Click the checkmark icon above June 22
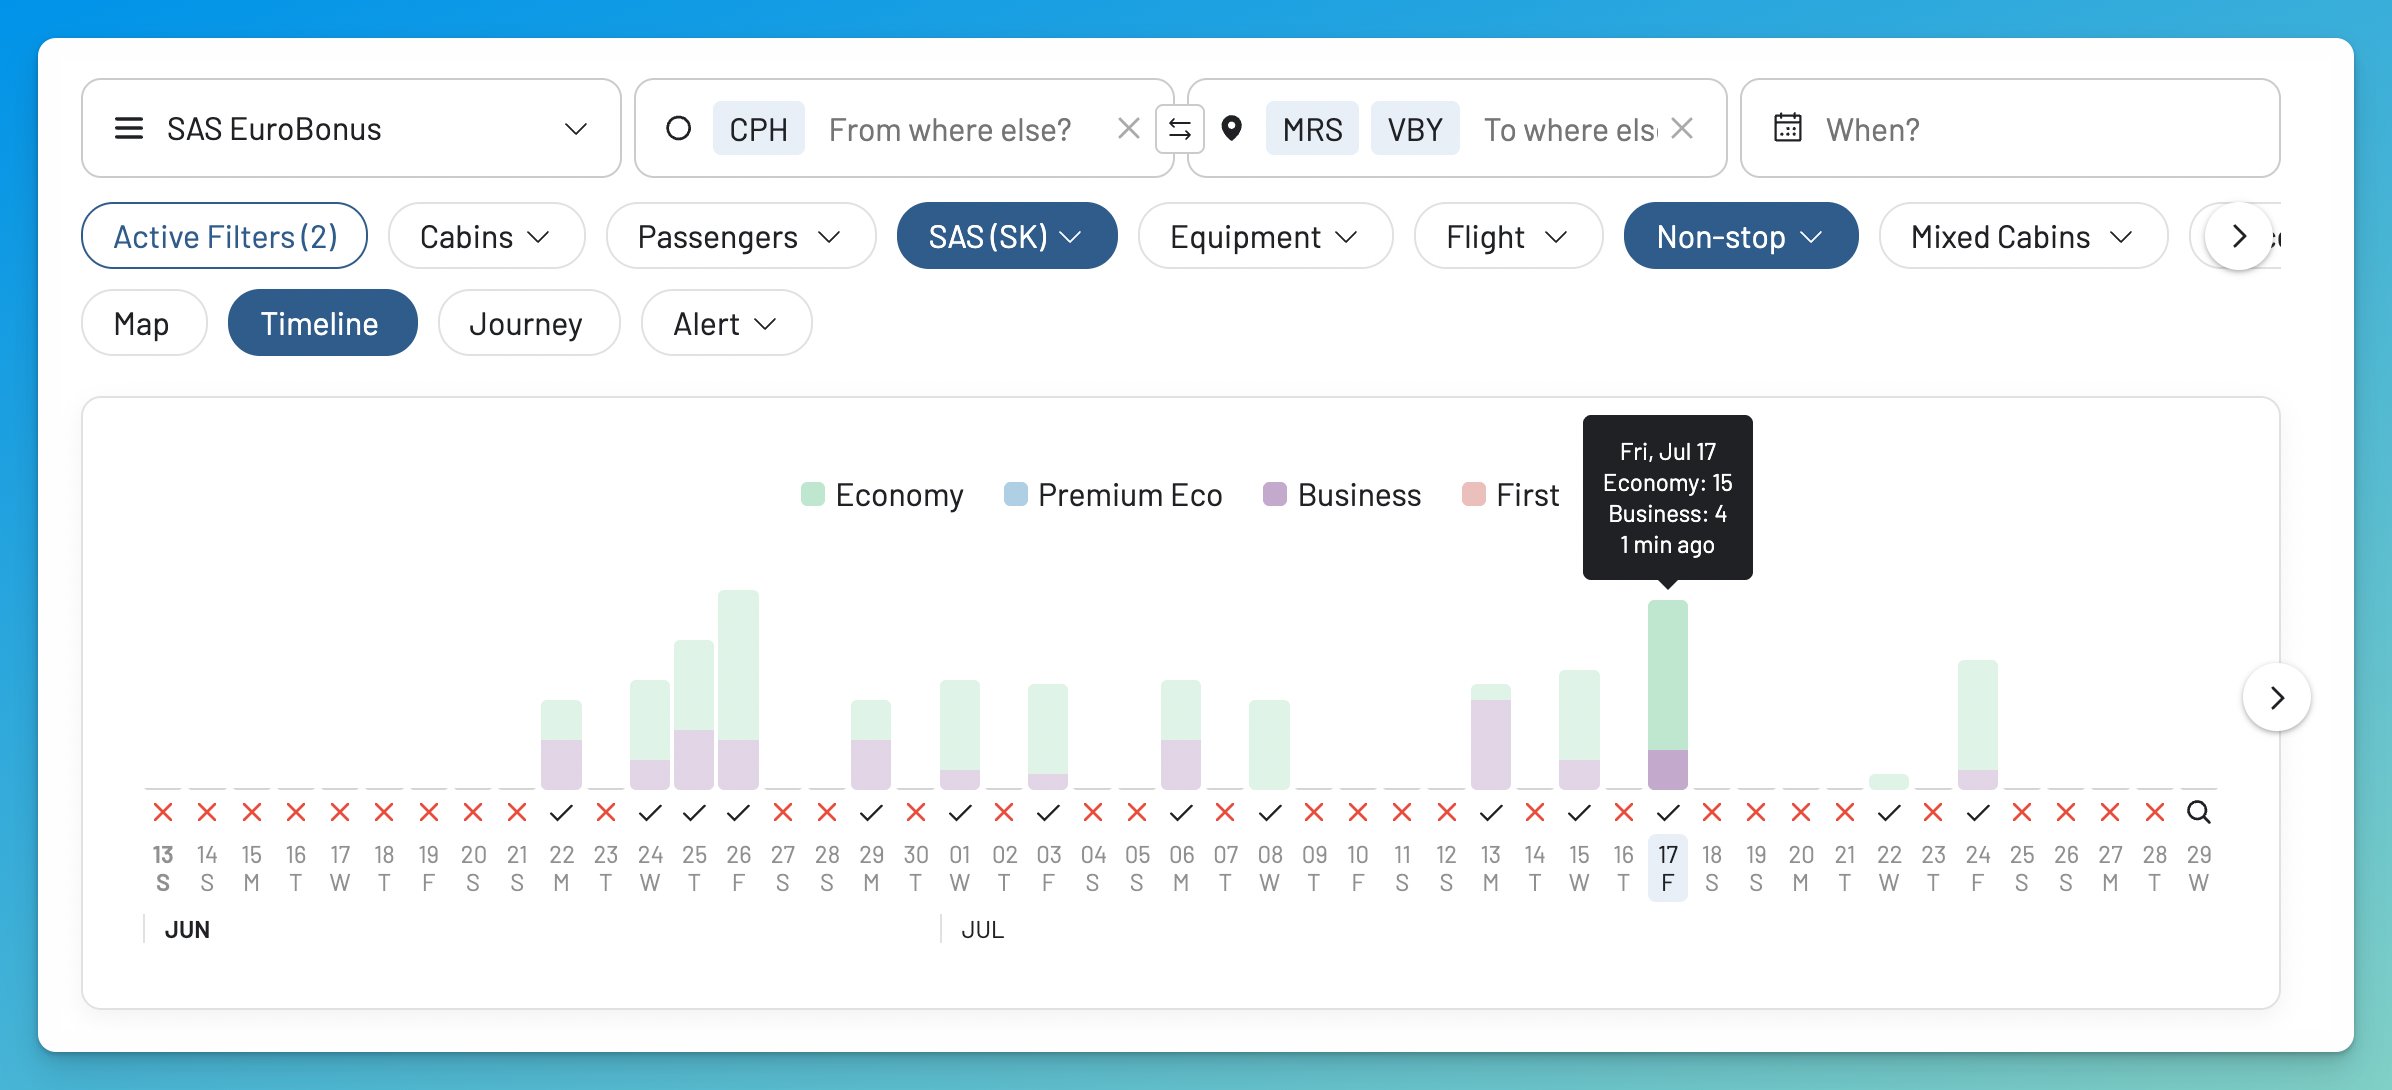The height and width of the screenshot is (1090, 2392). [561, 812]
